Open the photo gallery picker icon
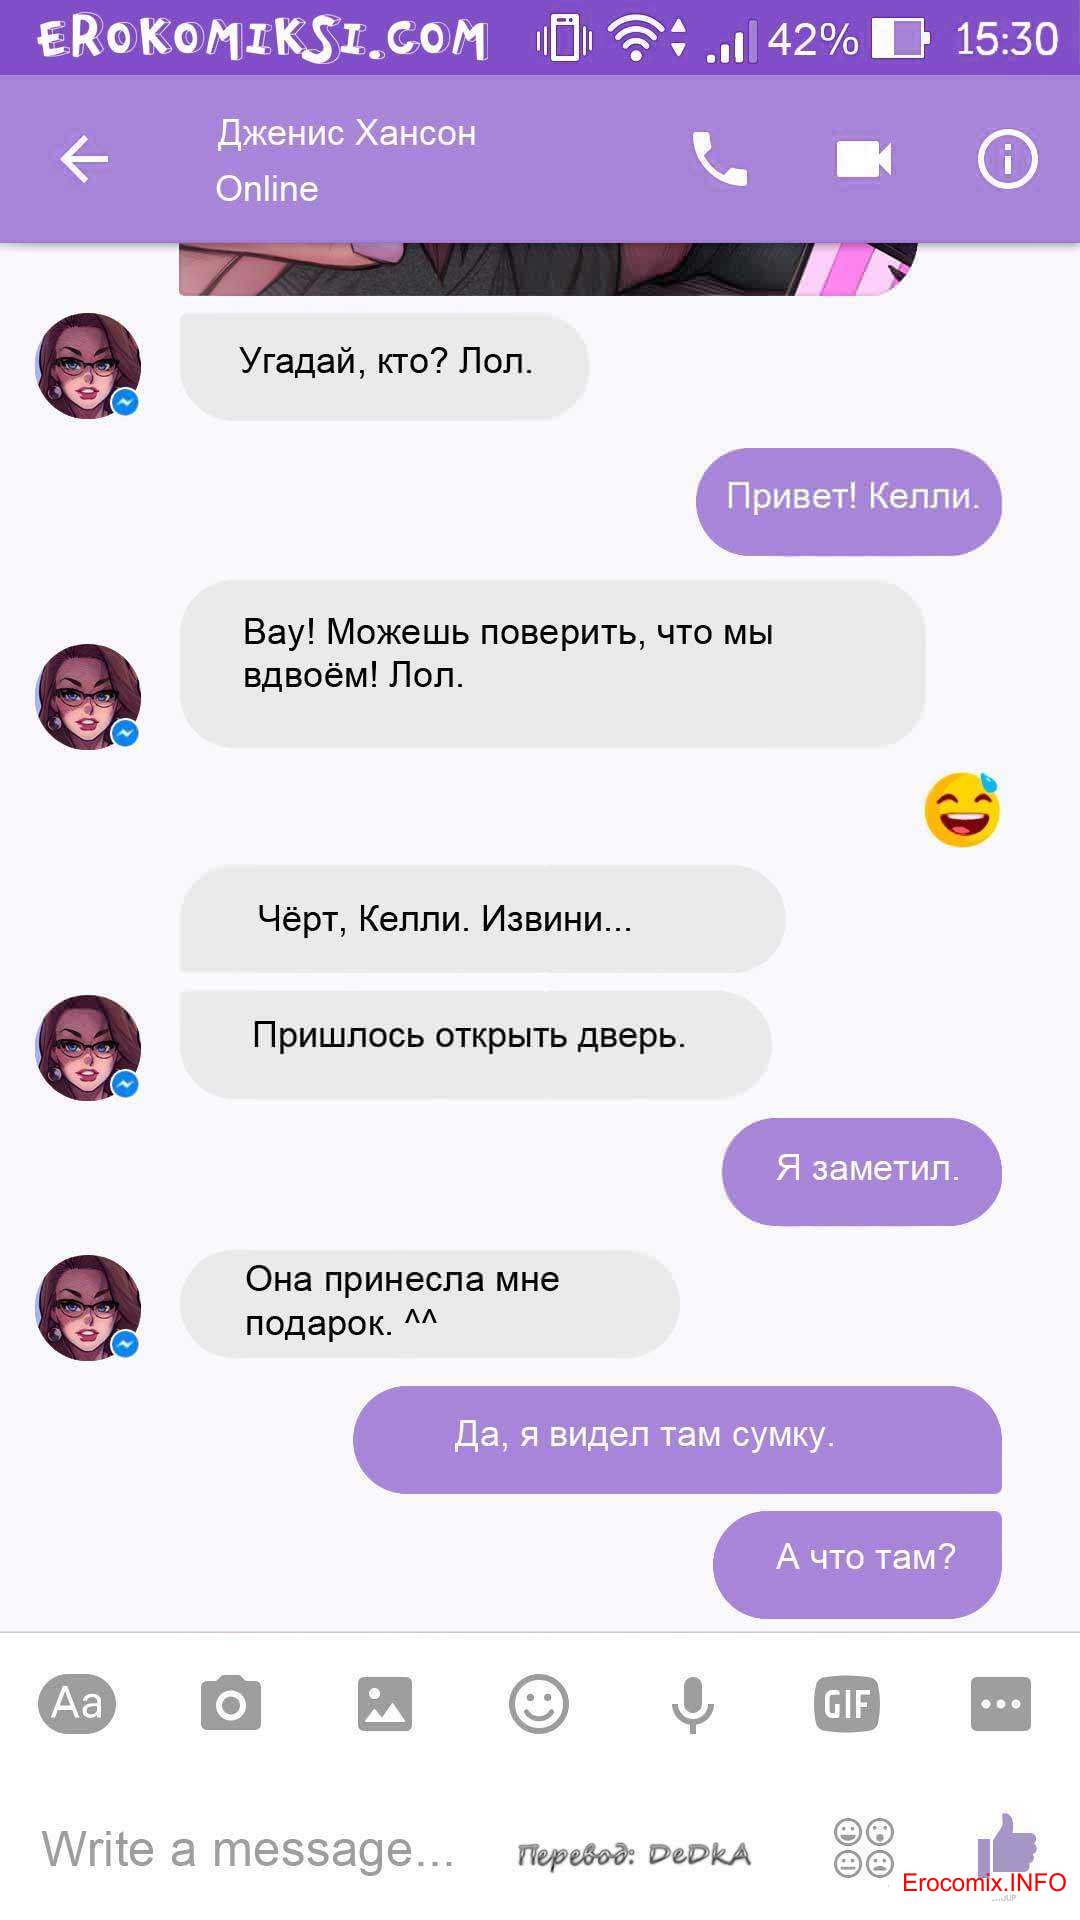Image resolution: width=1080 pixels, height=1920 pixels. point(385,1703)
